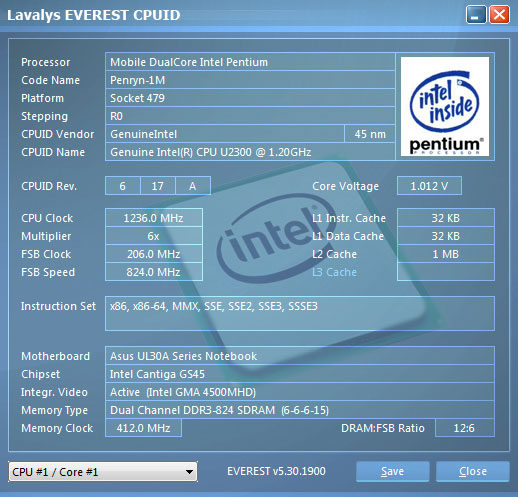Click the Instruction Set text box

[300, 313]
